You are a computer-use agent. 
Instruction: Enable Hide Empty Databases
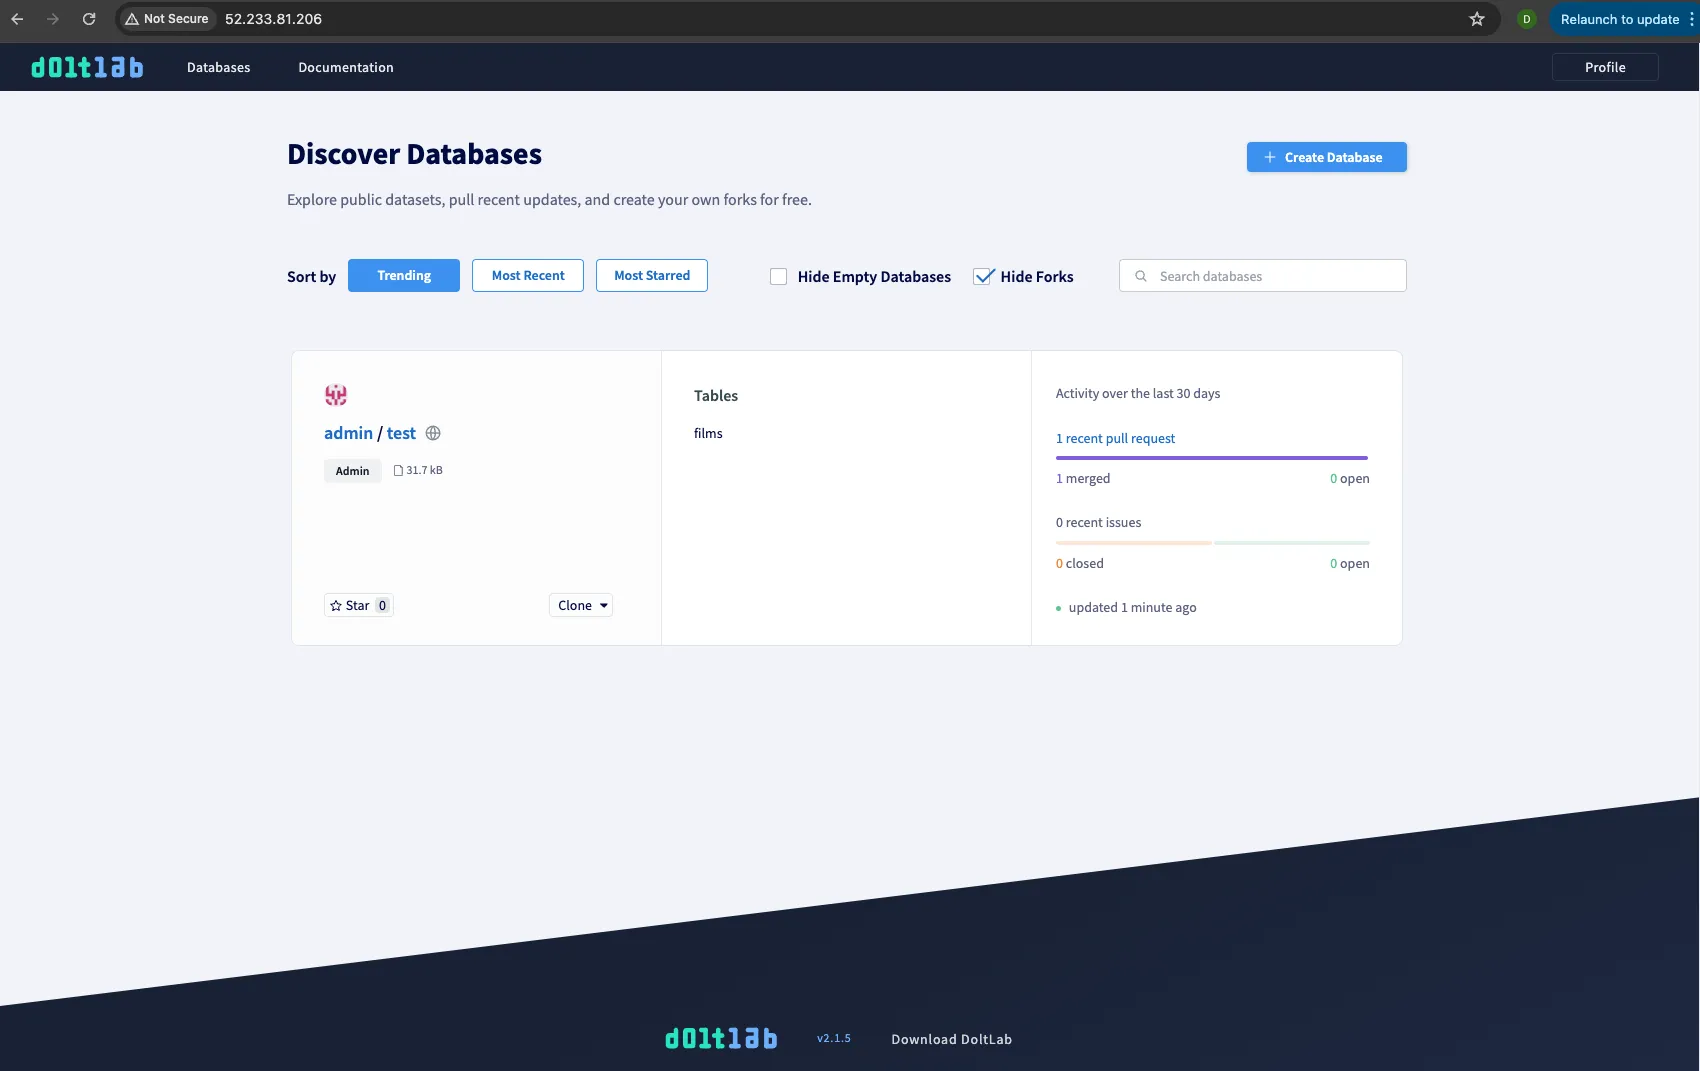(x=778, y=276)
